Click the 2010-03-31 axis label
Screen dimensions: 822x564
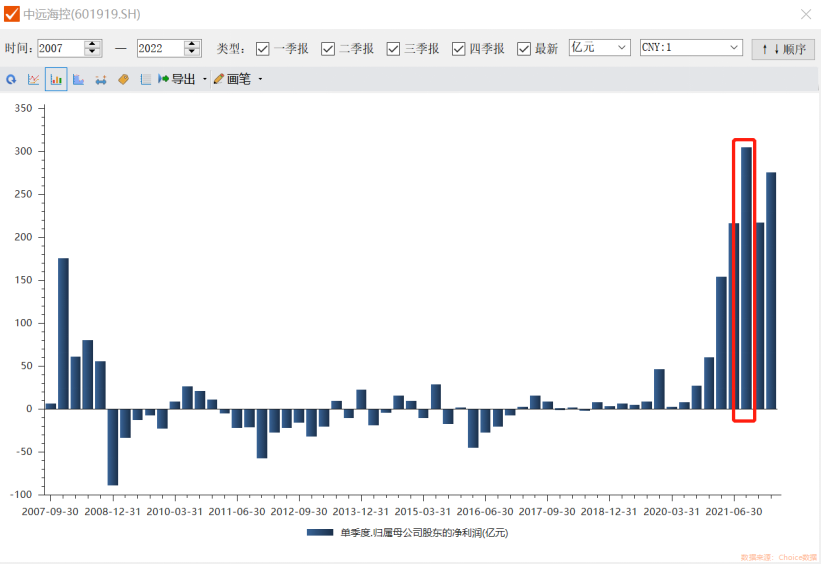[175, 512]
